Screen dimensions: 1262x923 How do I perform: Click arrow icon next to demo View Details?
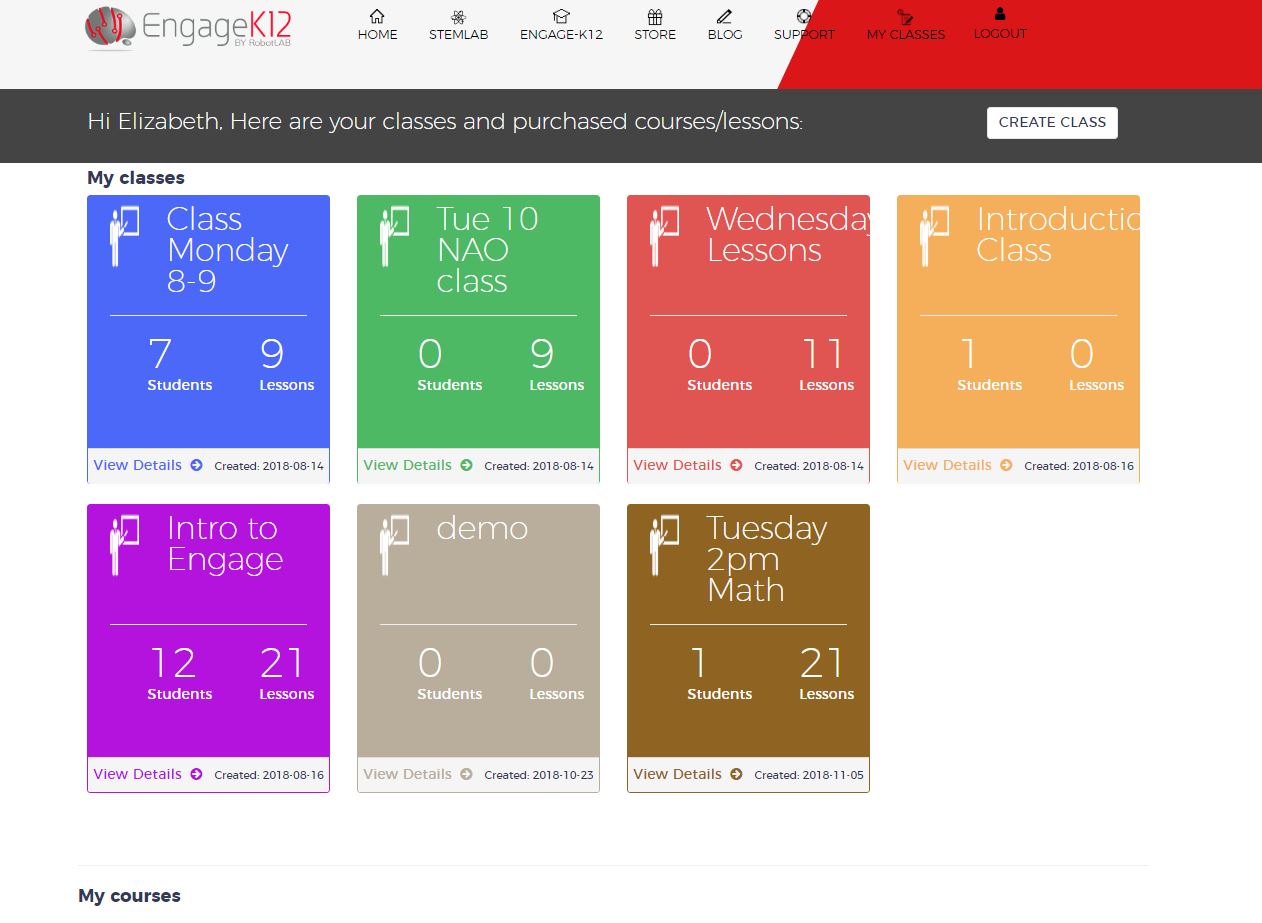pyautogui.click(x=466, y=774)
